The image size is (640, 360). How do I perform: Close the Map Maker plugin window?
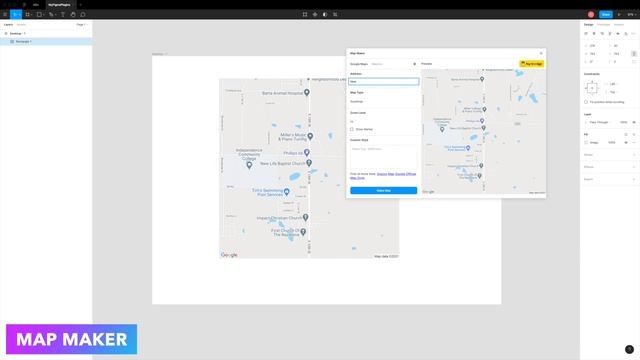541,53
